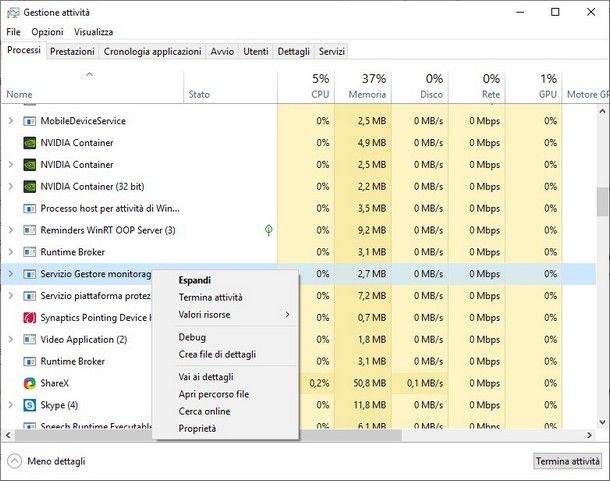Select the ShareX process row name
This screenshot has width=610, height=481.
click(54, 383)
